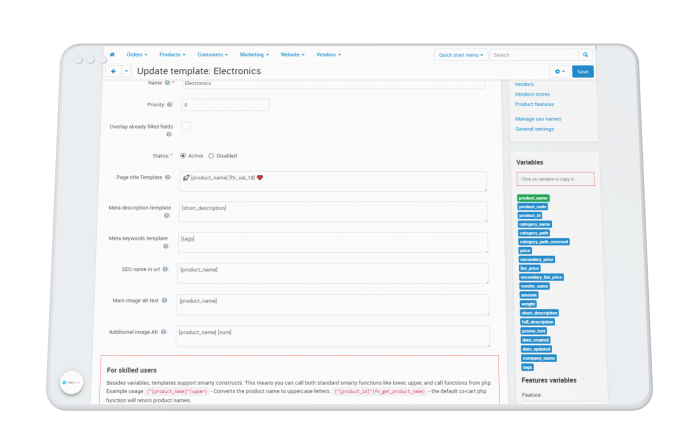Copy the vendor_name variable tag
700x445 pixels.
pyautogui.click(x=535, y=286)
